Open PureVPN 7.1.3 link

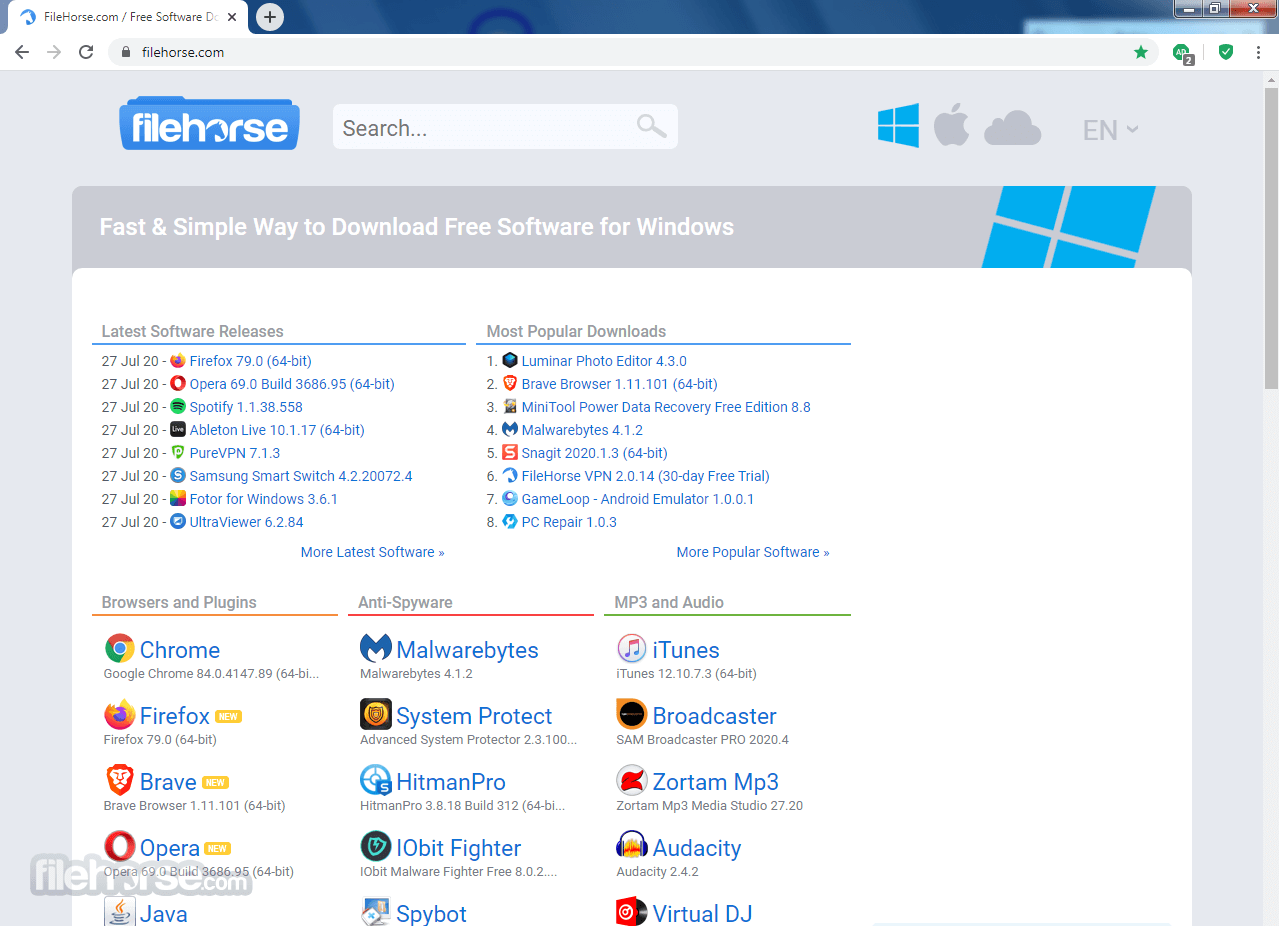click(x=235, y=453)
